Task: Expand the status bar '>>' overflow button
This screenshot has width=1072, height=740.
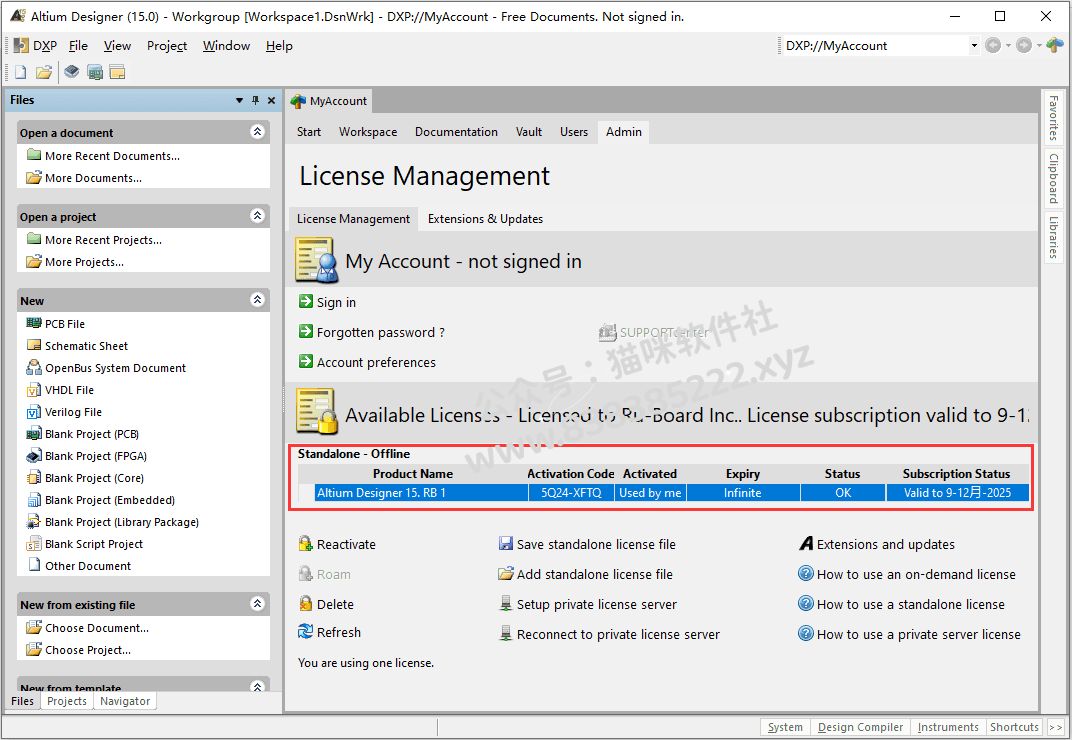Action: [x=1056, y=727]
